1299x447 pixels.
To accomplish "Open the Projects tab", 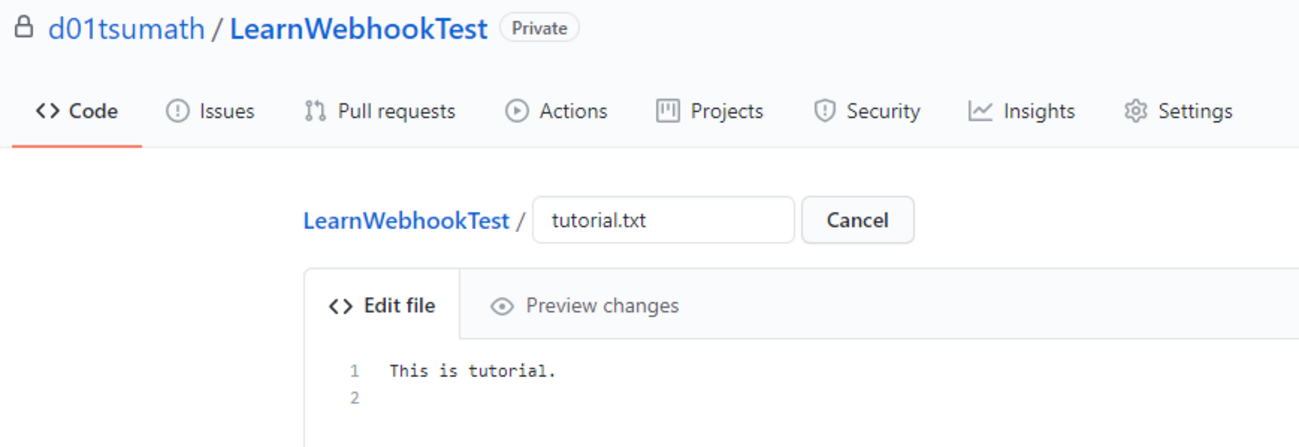I will pos(710,111).
